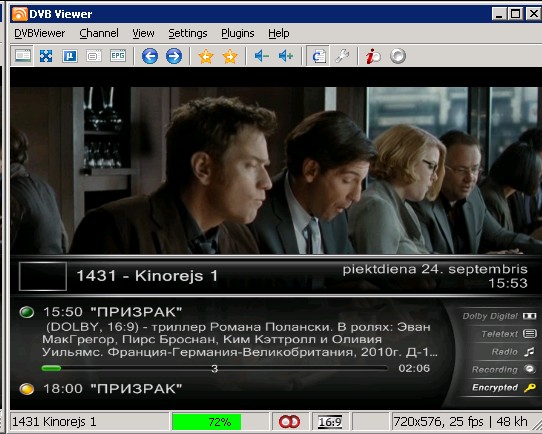
Task: Click the volume down speaker icon
Action: tap(262, 56)
